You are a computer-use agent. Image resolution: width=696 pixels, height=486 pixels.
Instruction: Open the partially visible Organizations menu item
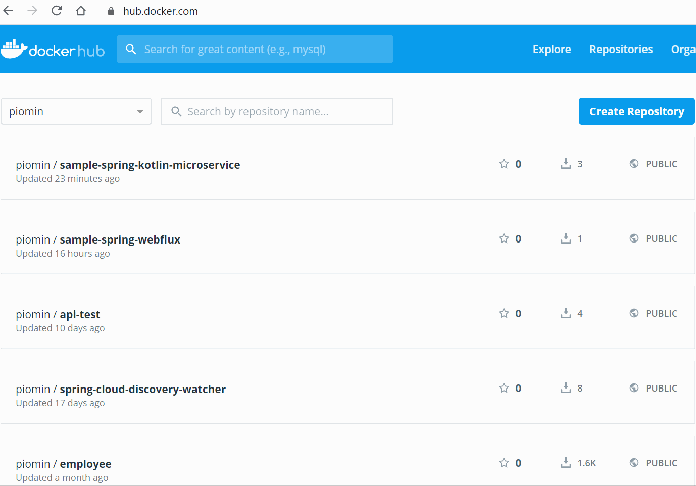click(x=683, y=49)
